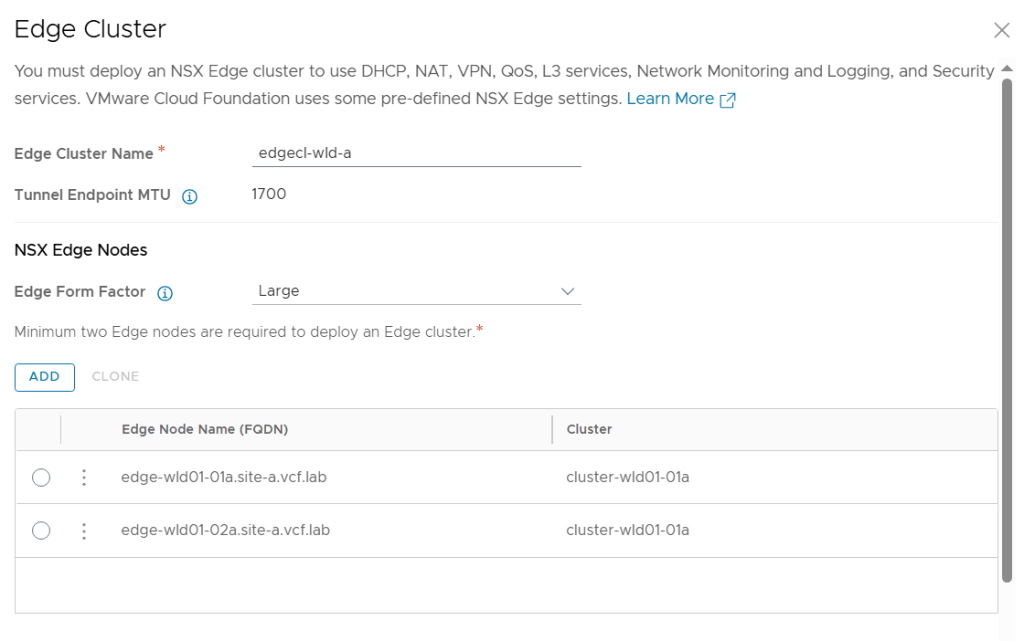Open actions menu for edge-wld01-01a node
The image size is (1024, 641).
coord(84,478)
